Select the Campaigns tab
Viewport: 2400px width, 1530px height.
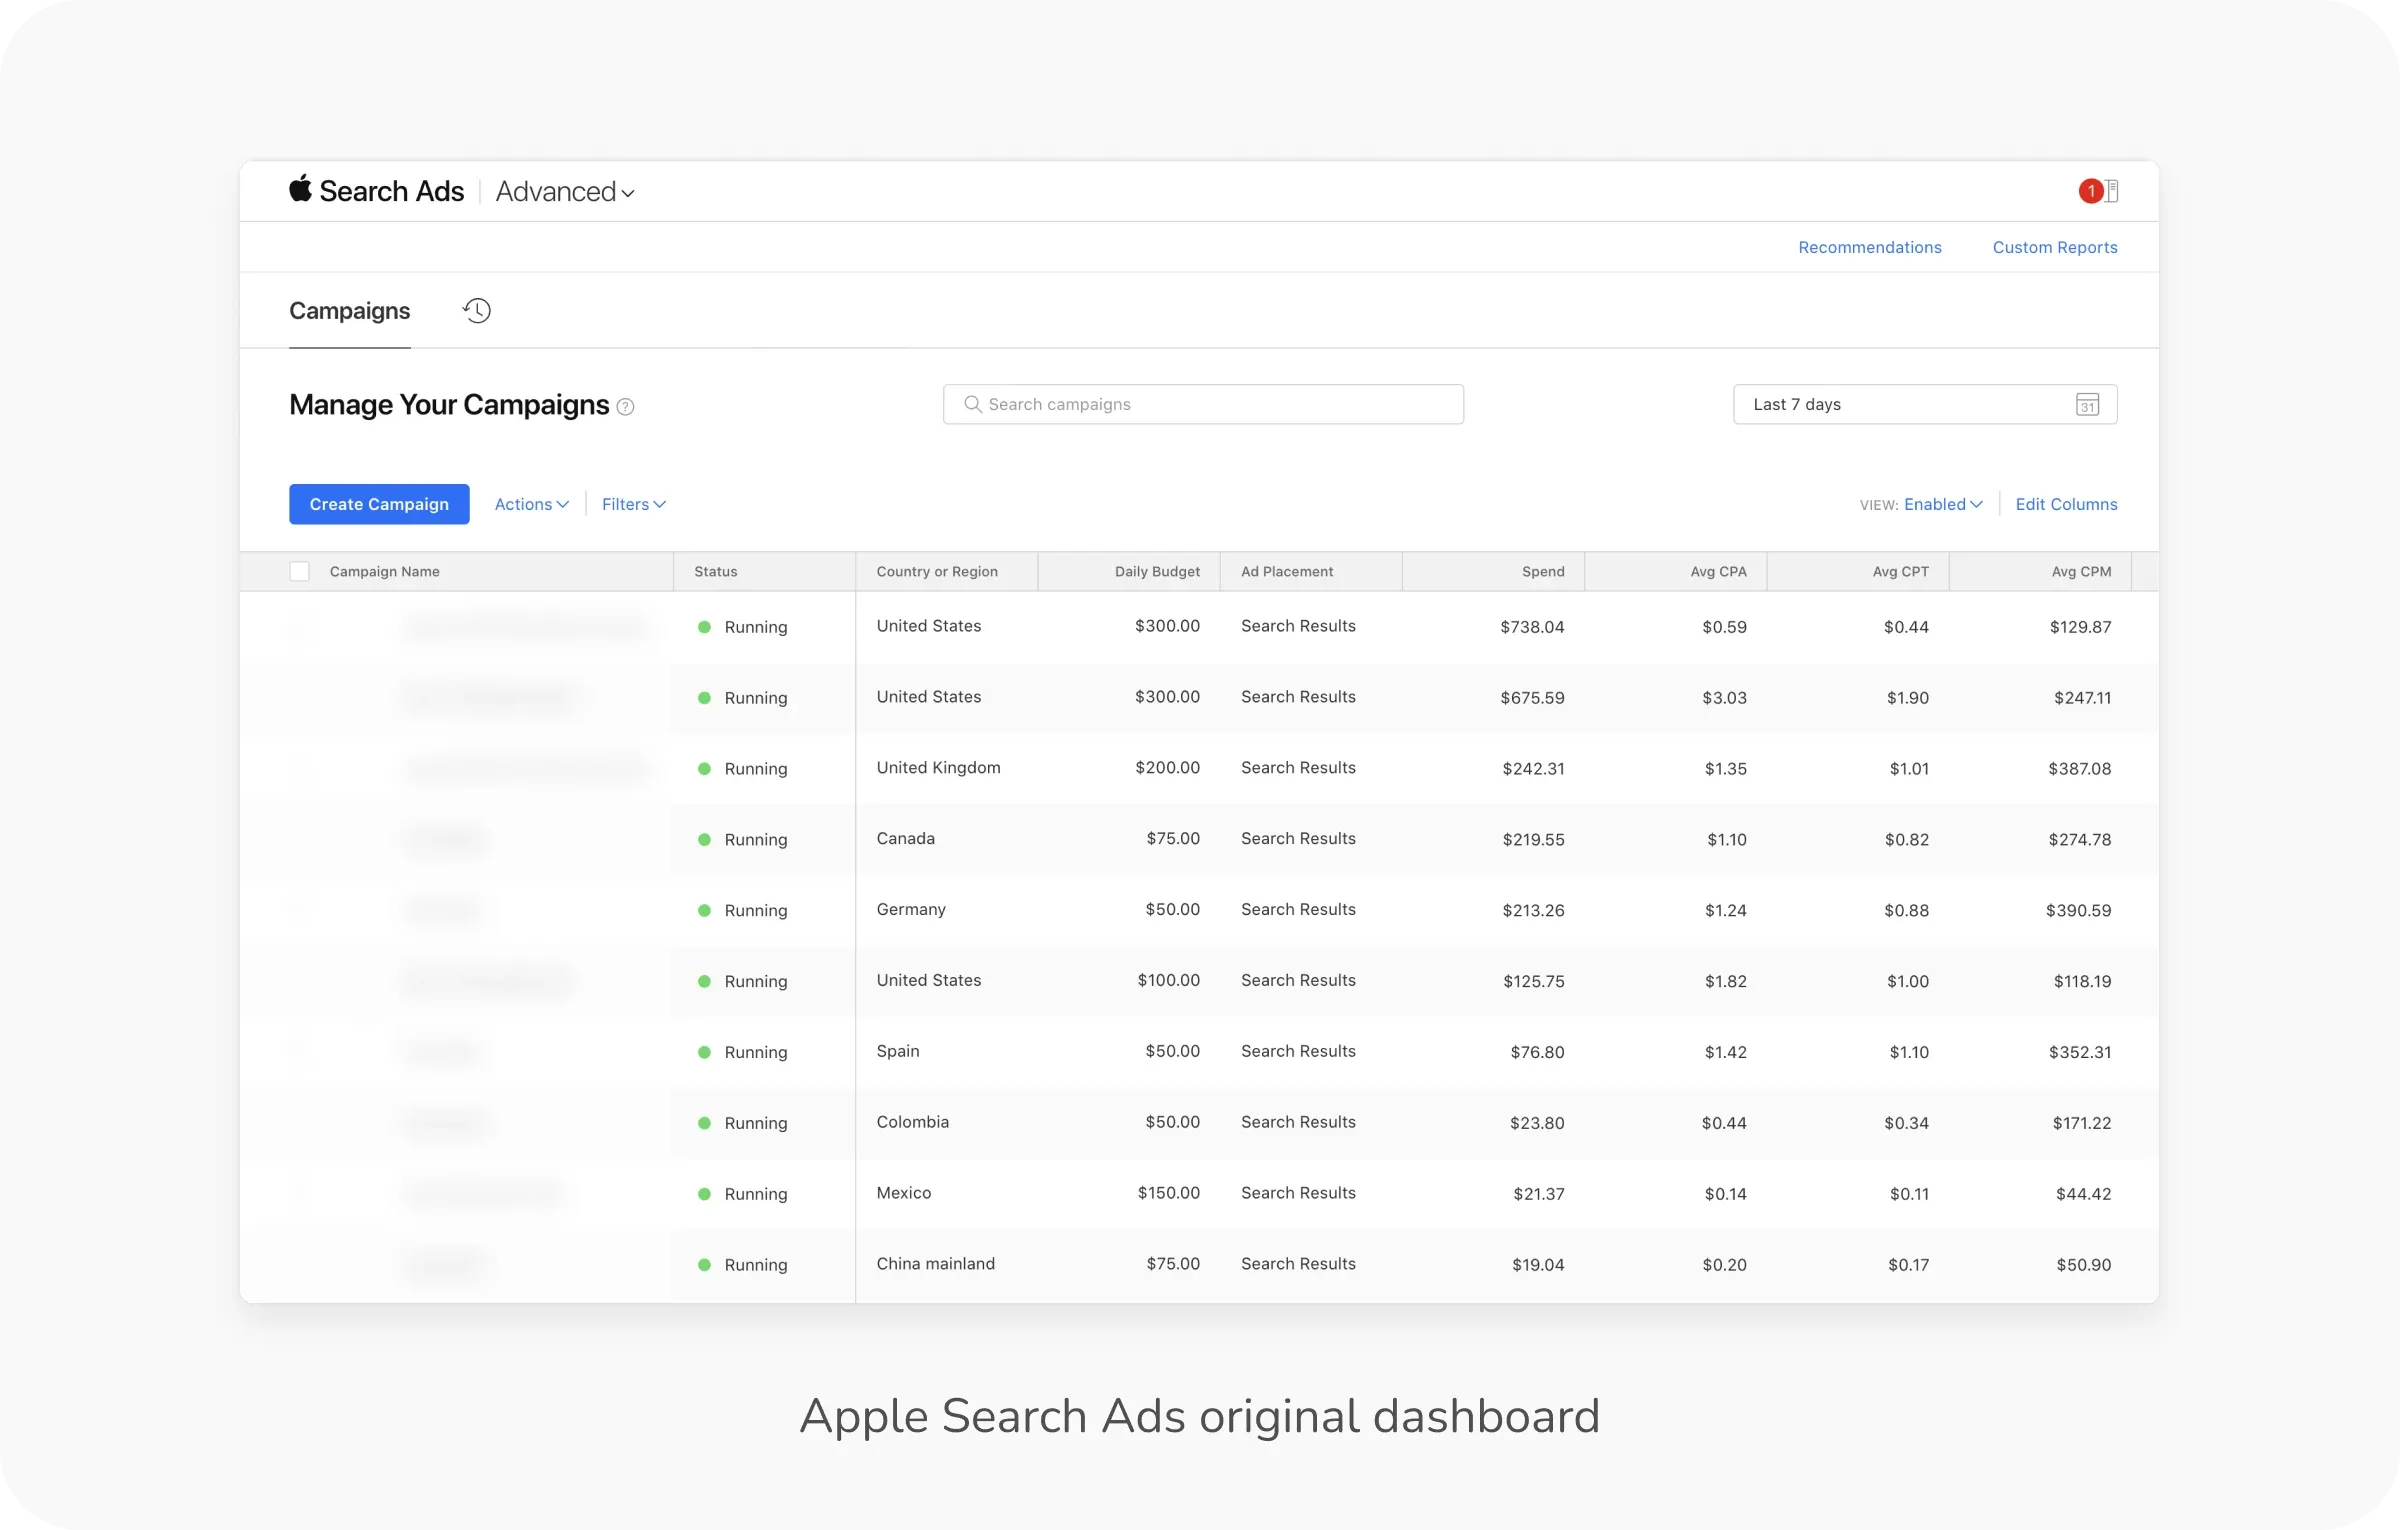point(350,311)
